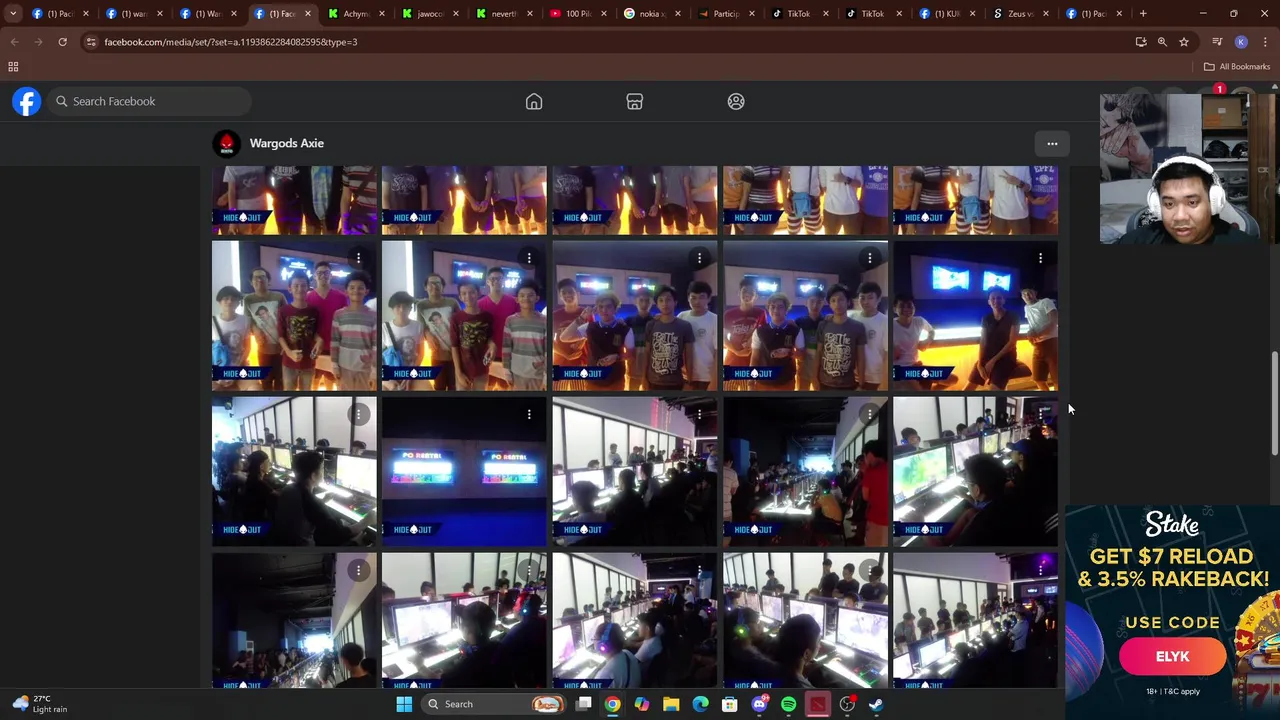Screen dimensions: 1280x720
Task: Click the address bar URL
Action: tap(231, 42)
